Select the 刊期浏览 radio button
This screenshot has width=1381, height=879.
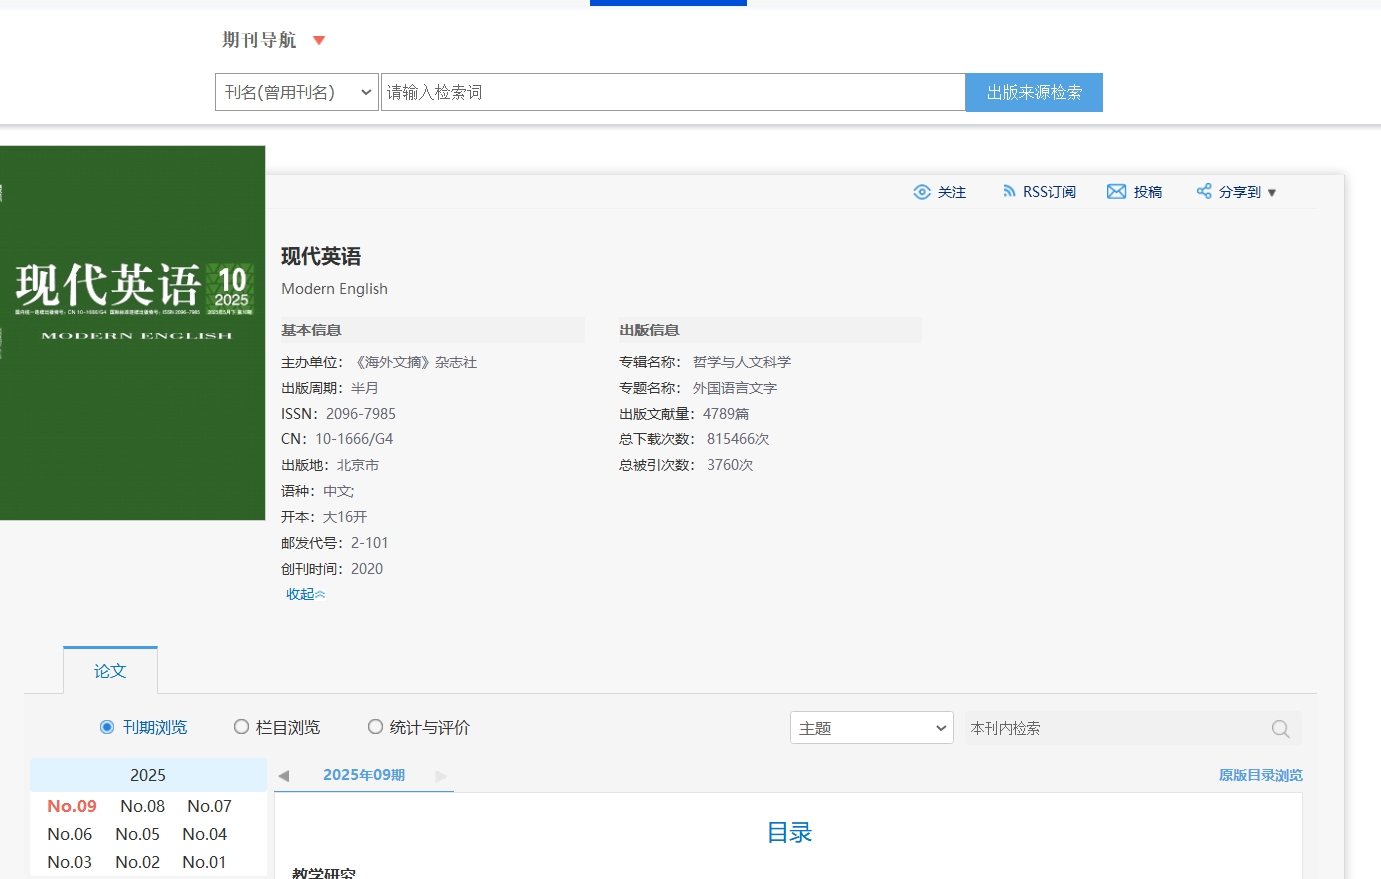(107, 727)
